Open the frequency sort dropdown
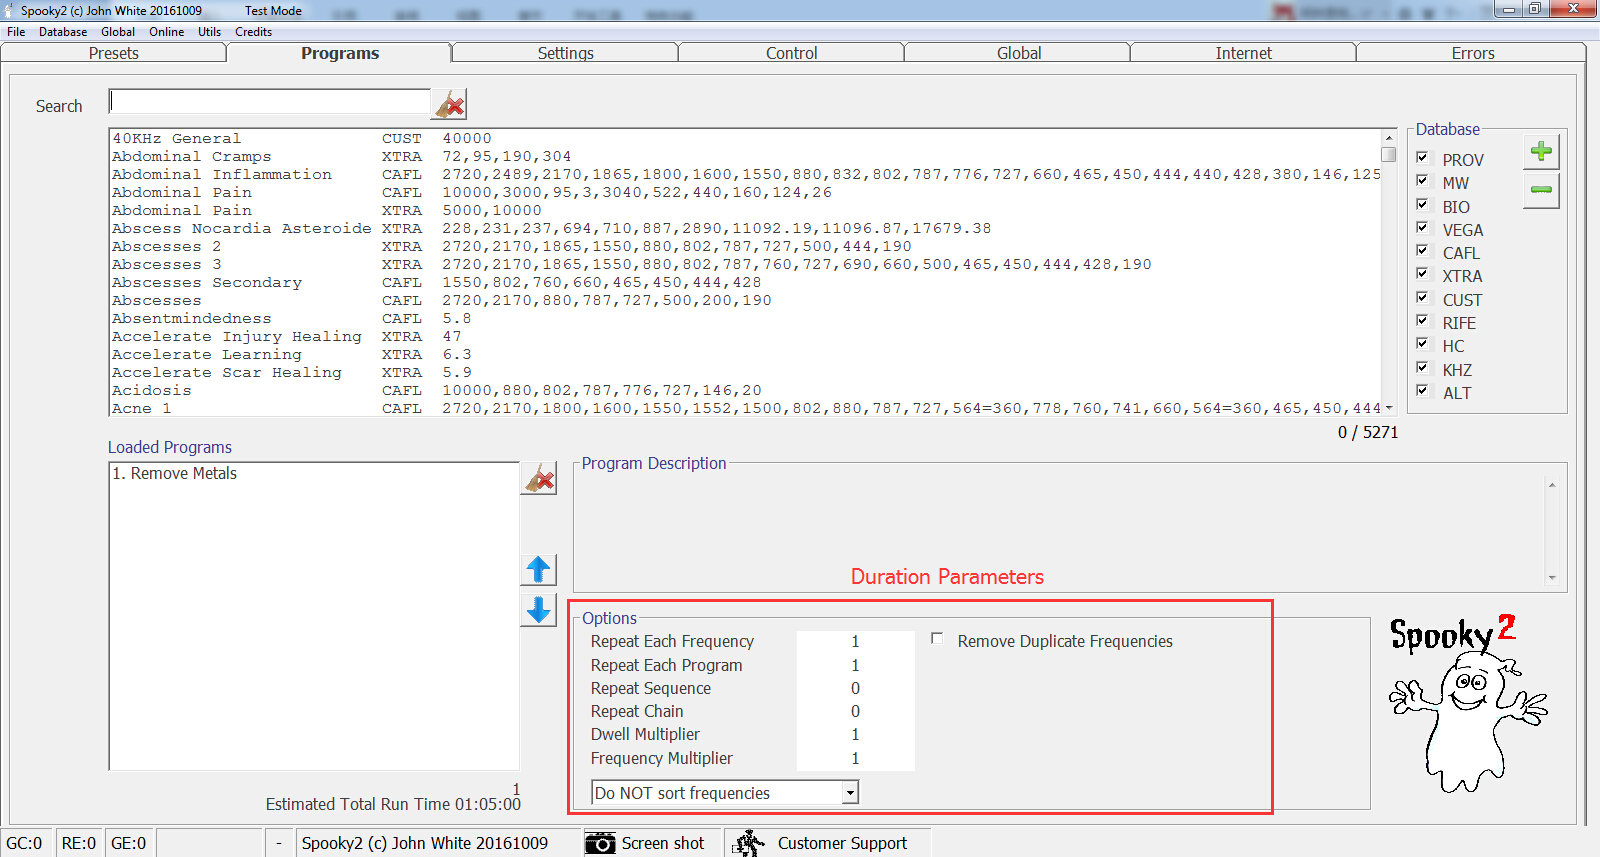Image resolution: width=1600 pixels, height=857 pixels. 850,793
